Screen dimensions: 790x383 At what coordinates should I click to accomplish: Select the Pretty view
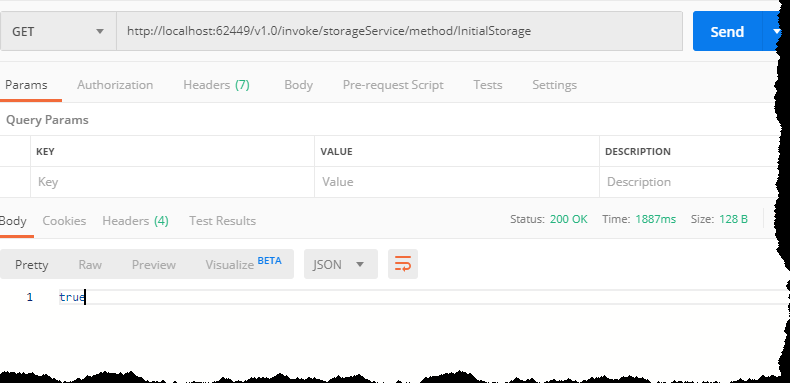pos(31,265)
